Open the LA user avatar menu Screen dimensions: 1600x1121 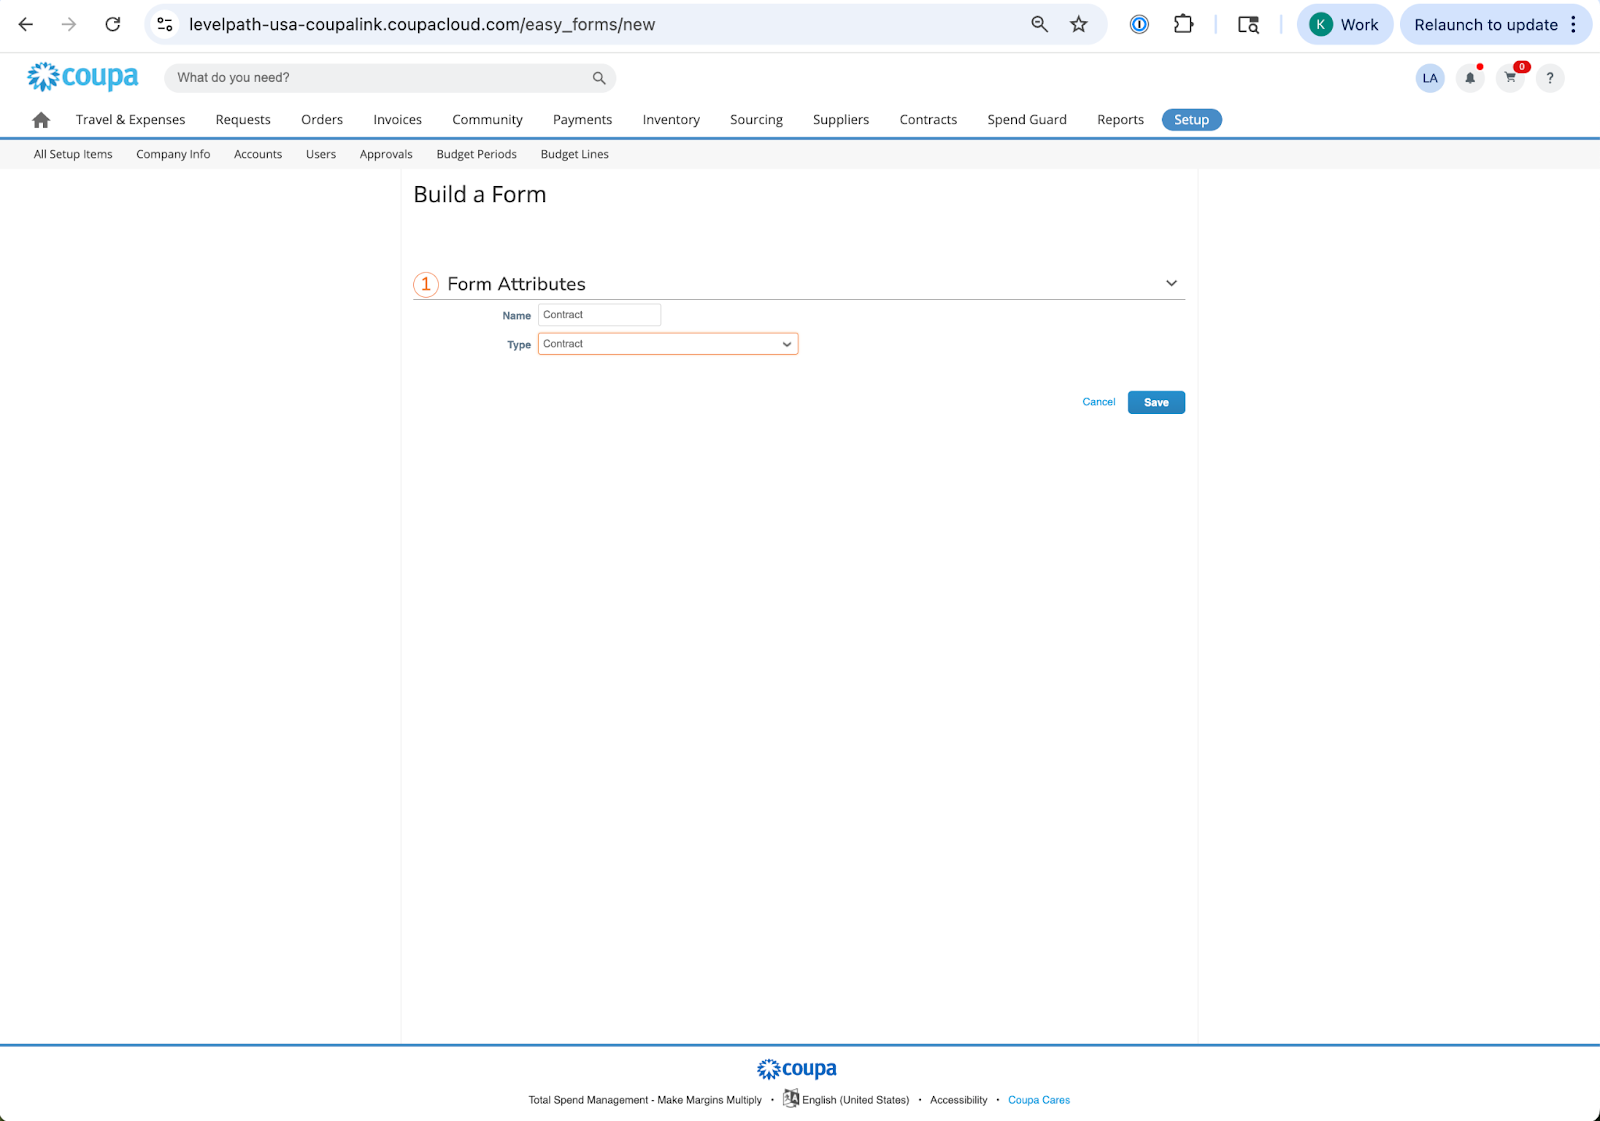pos(1430,78)
